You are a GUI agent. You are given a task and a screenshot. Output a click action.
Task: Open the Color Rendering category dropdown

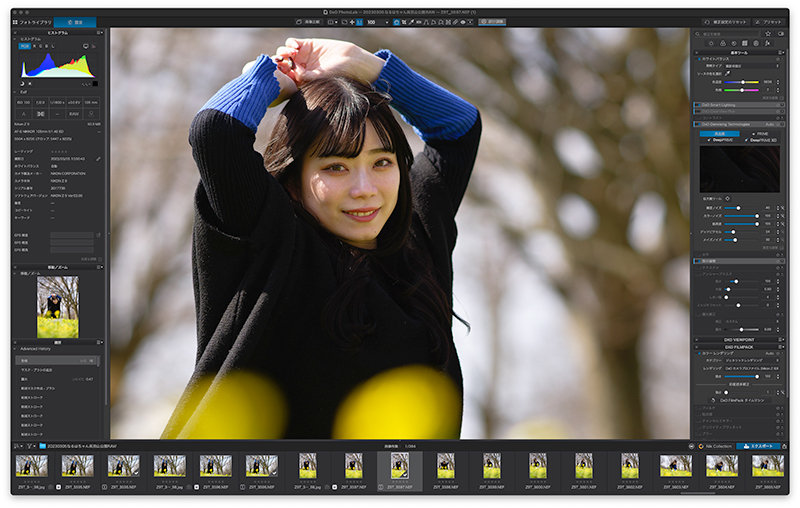click(x=752, y=361)
